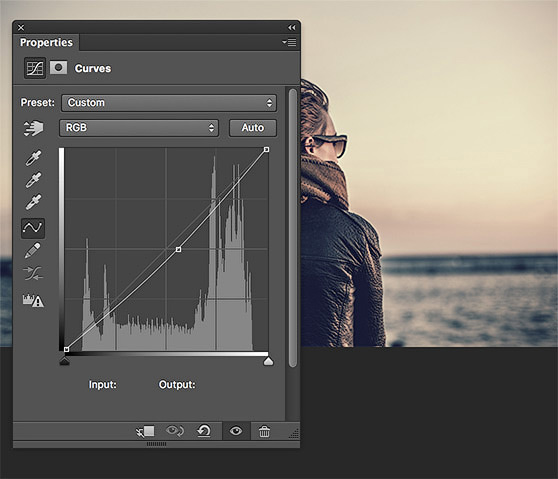Click the black point input slider

tap(64, 362)
